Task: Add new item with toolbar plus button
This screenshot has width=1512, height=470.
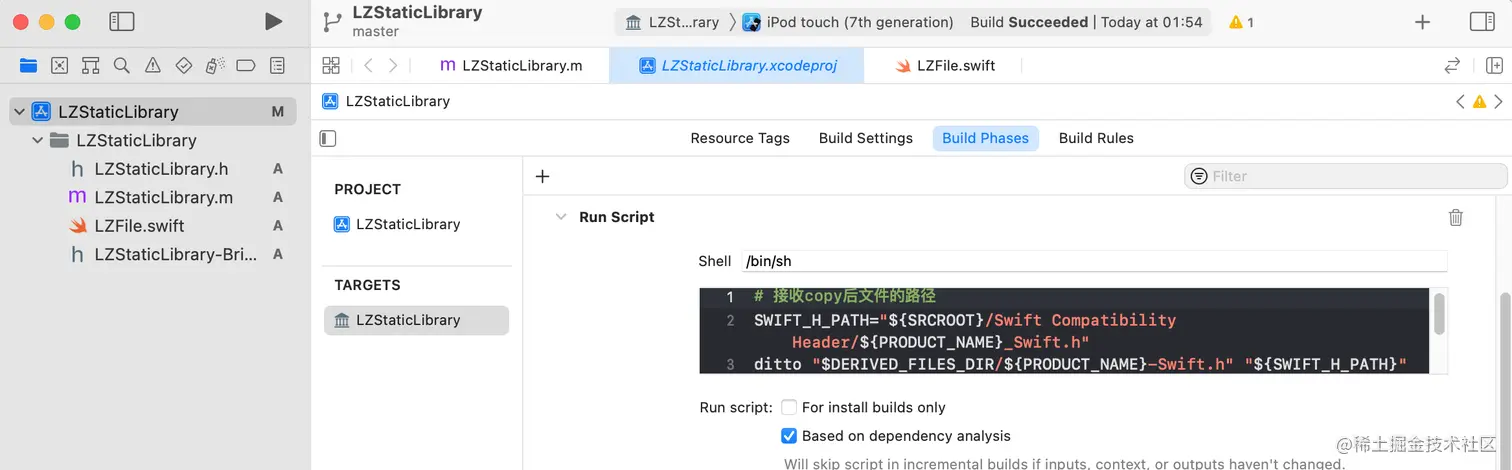Action: pos(1422,22)
